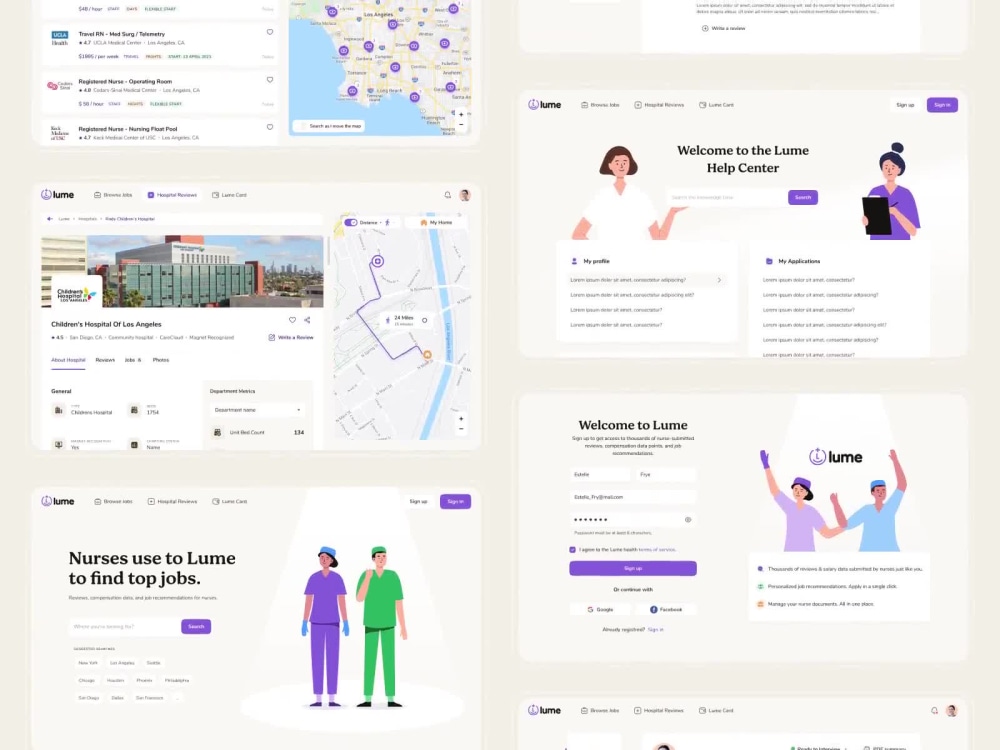Open the walking mode dropdown beside Distance
Viewport: 1000px width, 750px height.
point(390,223)
